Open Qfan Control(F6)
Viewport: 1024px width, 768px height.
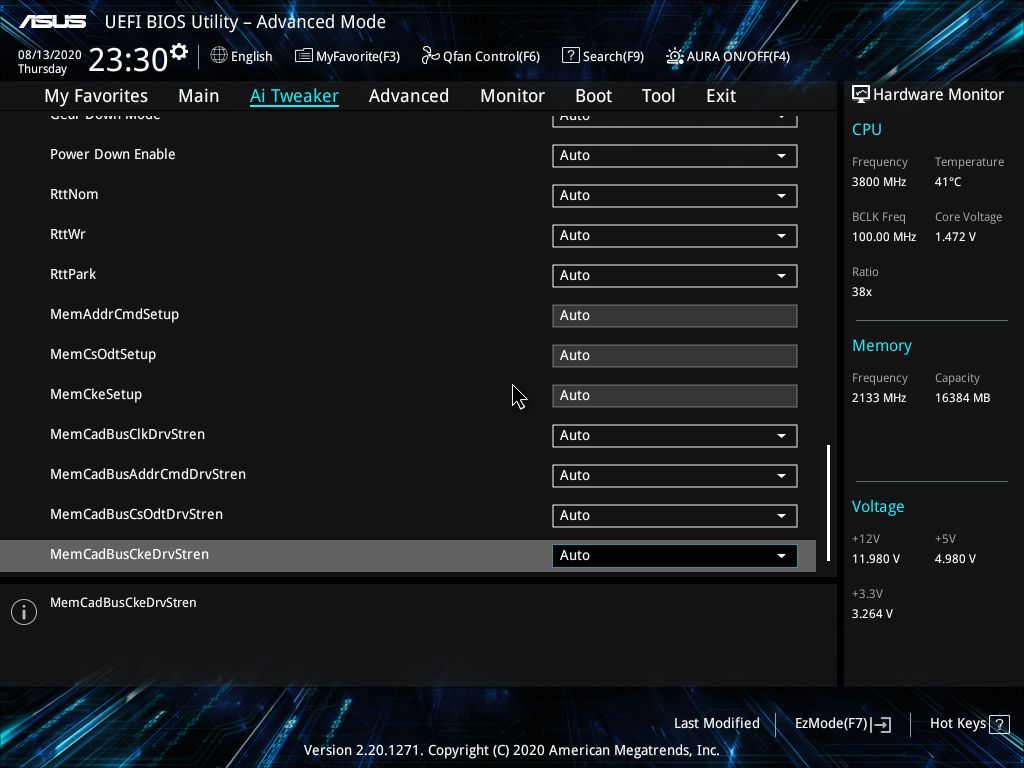(x=481, y=56)
